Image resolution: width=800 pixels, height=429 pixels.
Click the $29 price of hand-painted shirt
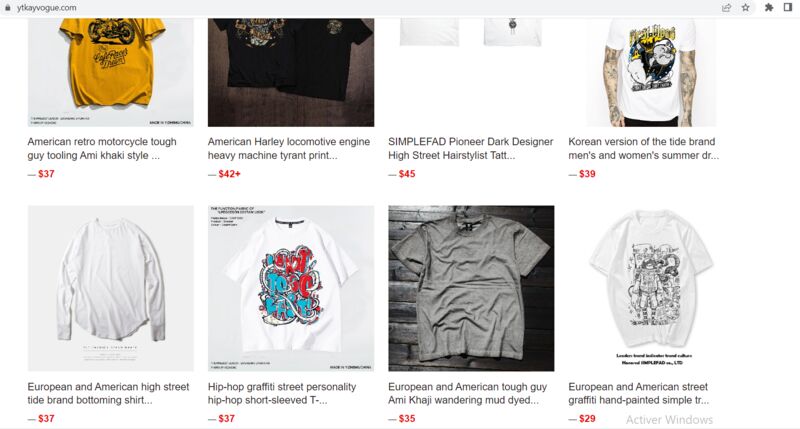point(587,419)
